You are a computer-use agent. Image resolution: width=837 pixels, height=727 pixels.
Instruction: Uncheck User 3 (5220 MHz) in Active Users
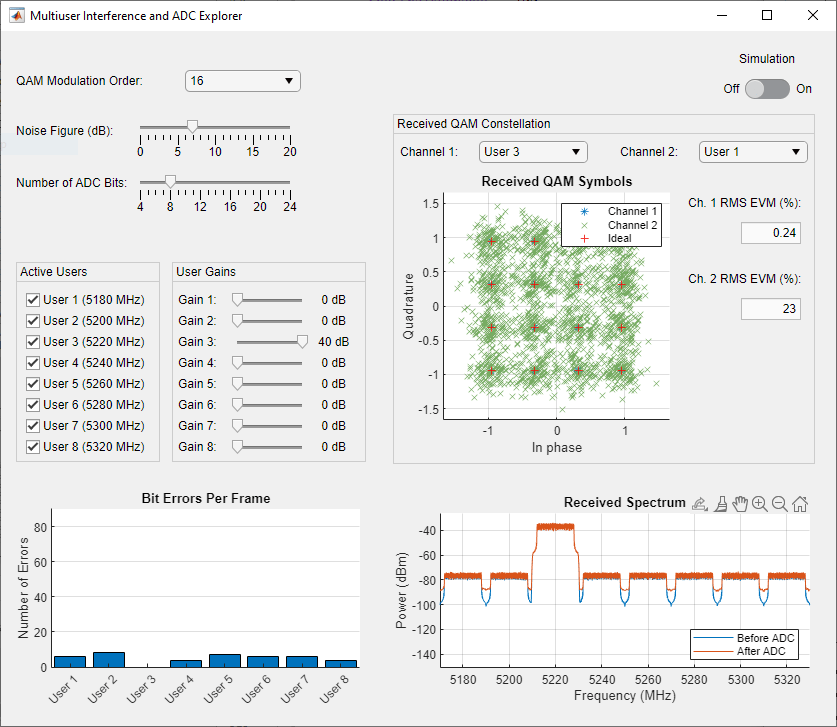33,341
